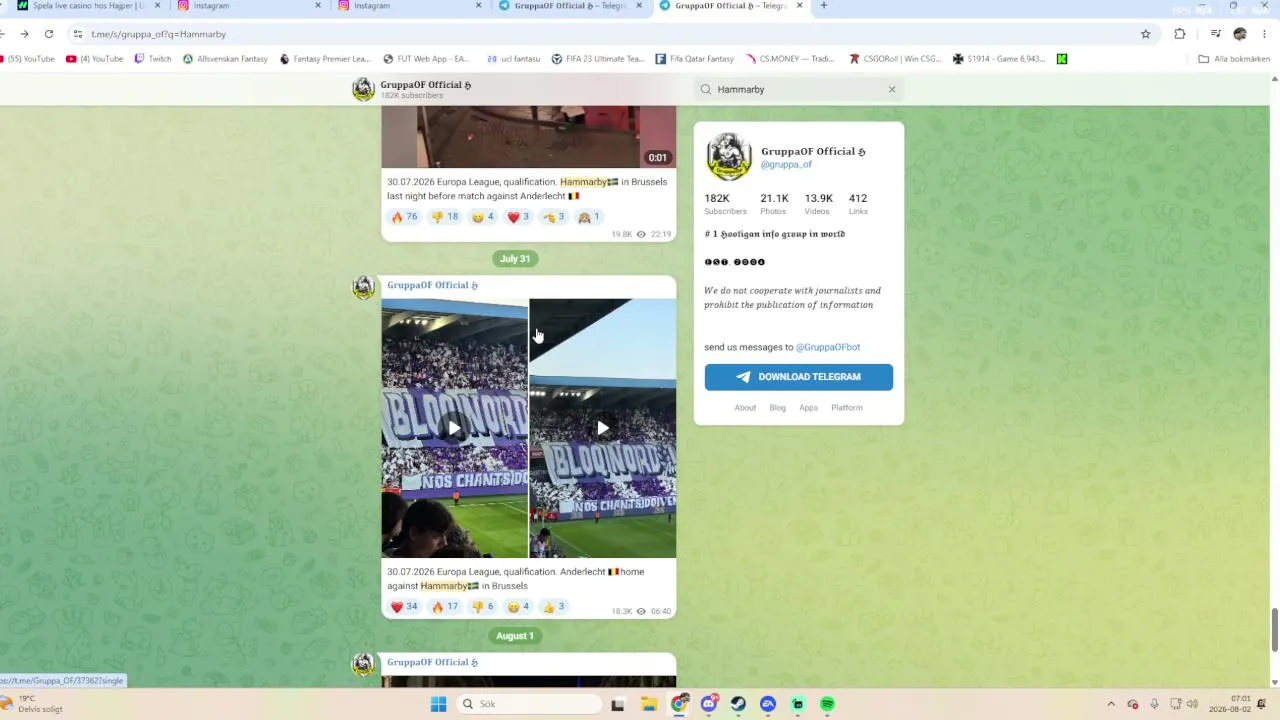Click the heart reaction with 34

(x=404, y=606)
